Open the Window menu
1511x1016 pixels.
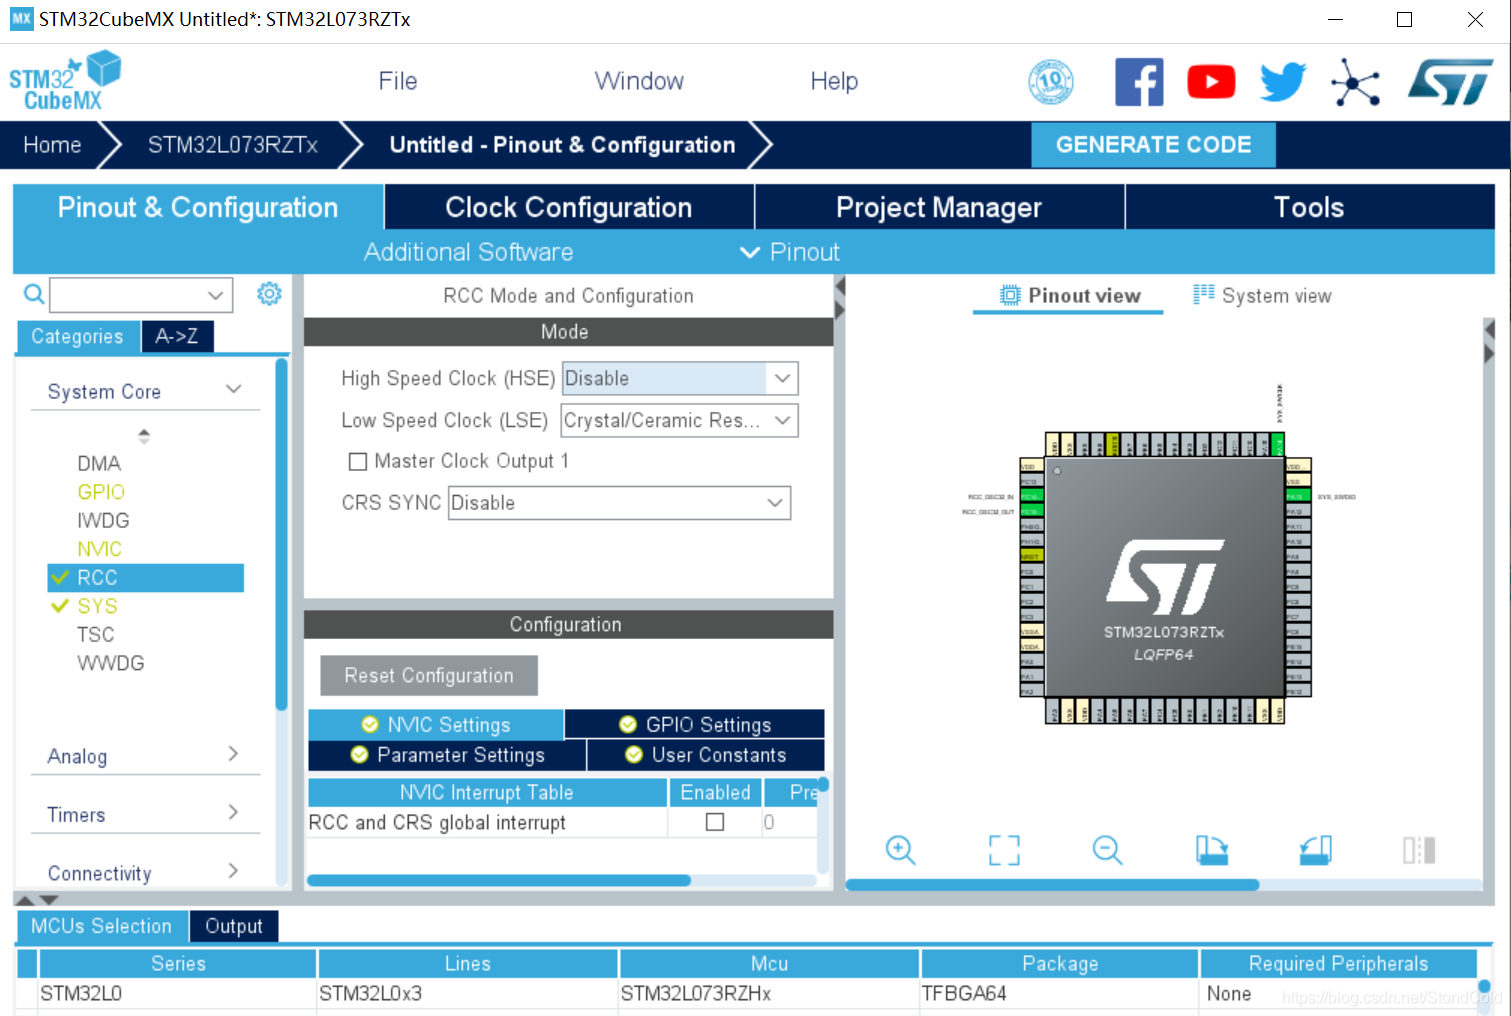pos(639,81)
